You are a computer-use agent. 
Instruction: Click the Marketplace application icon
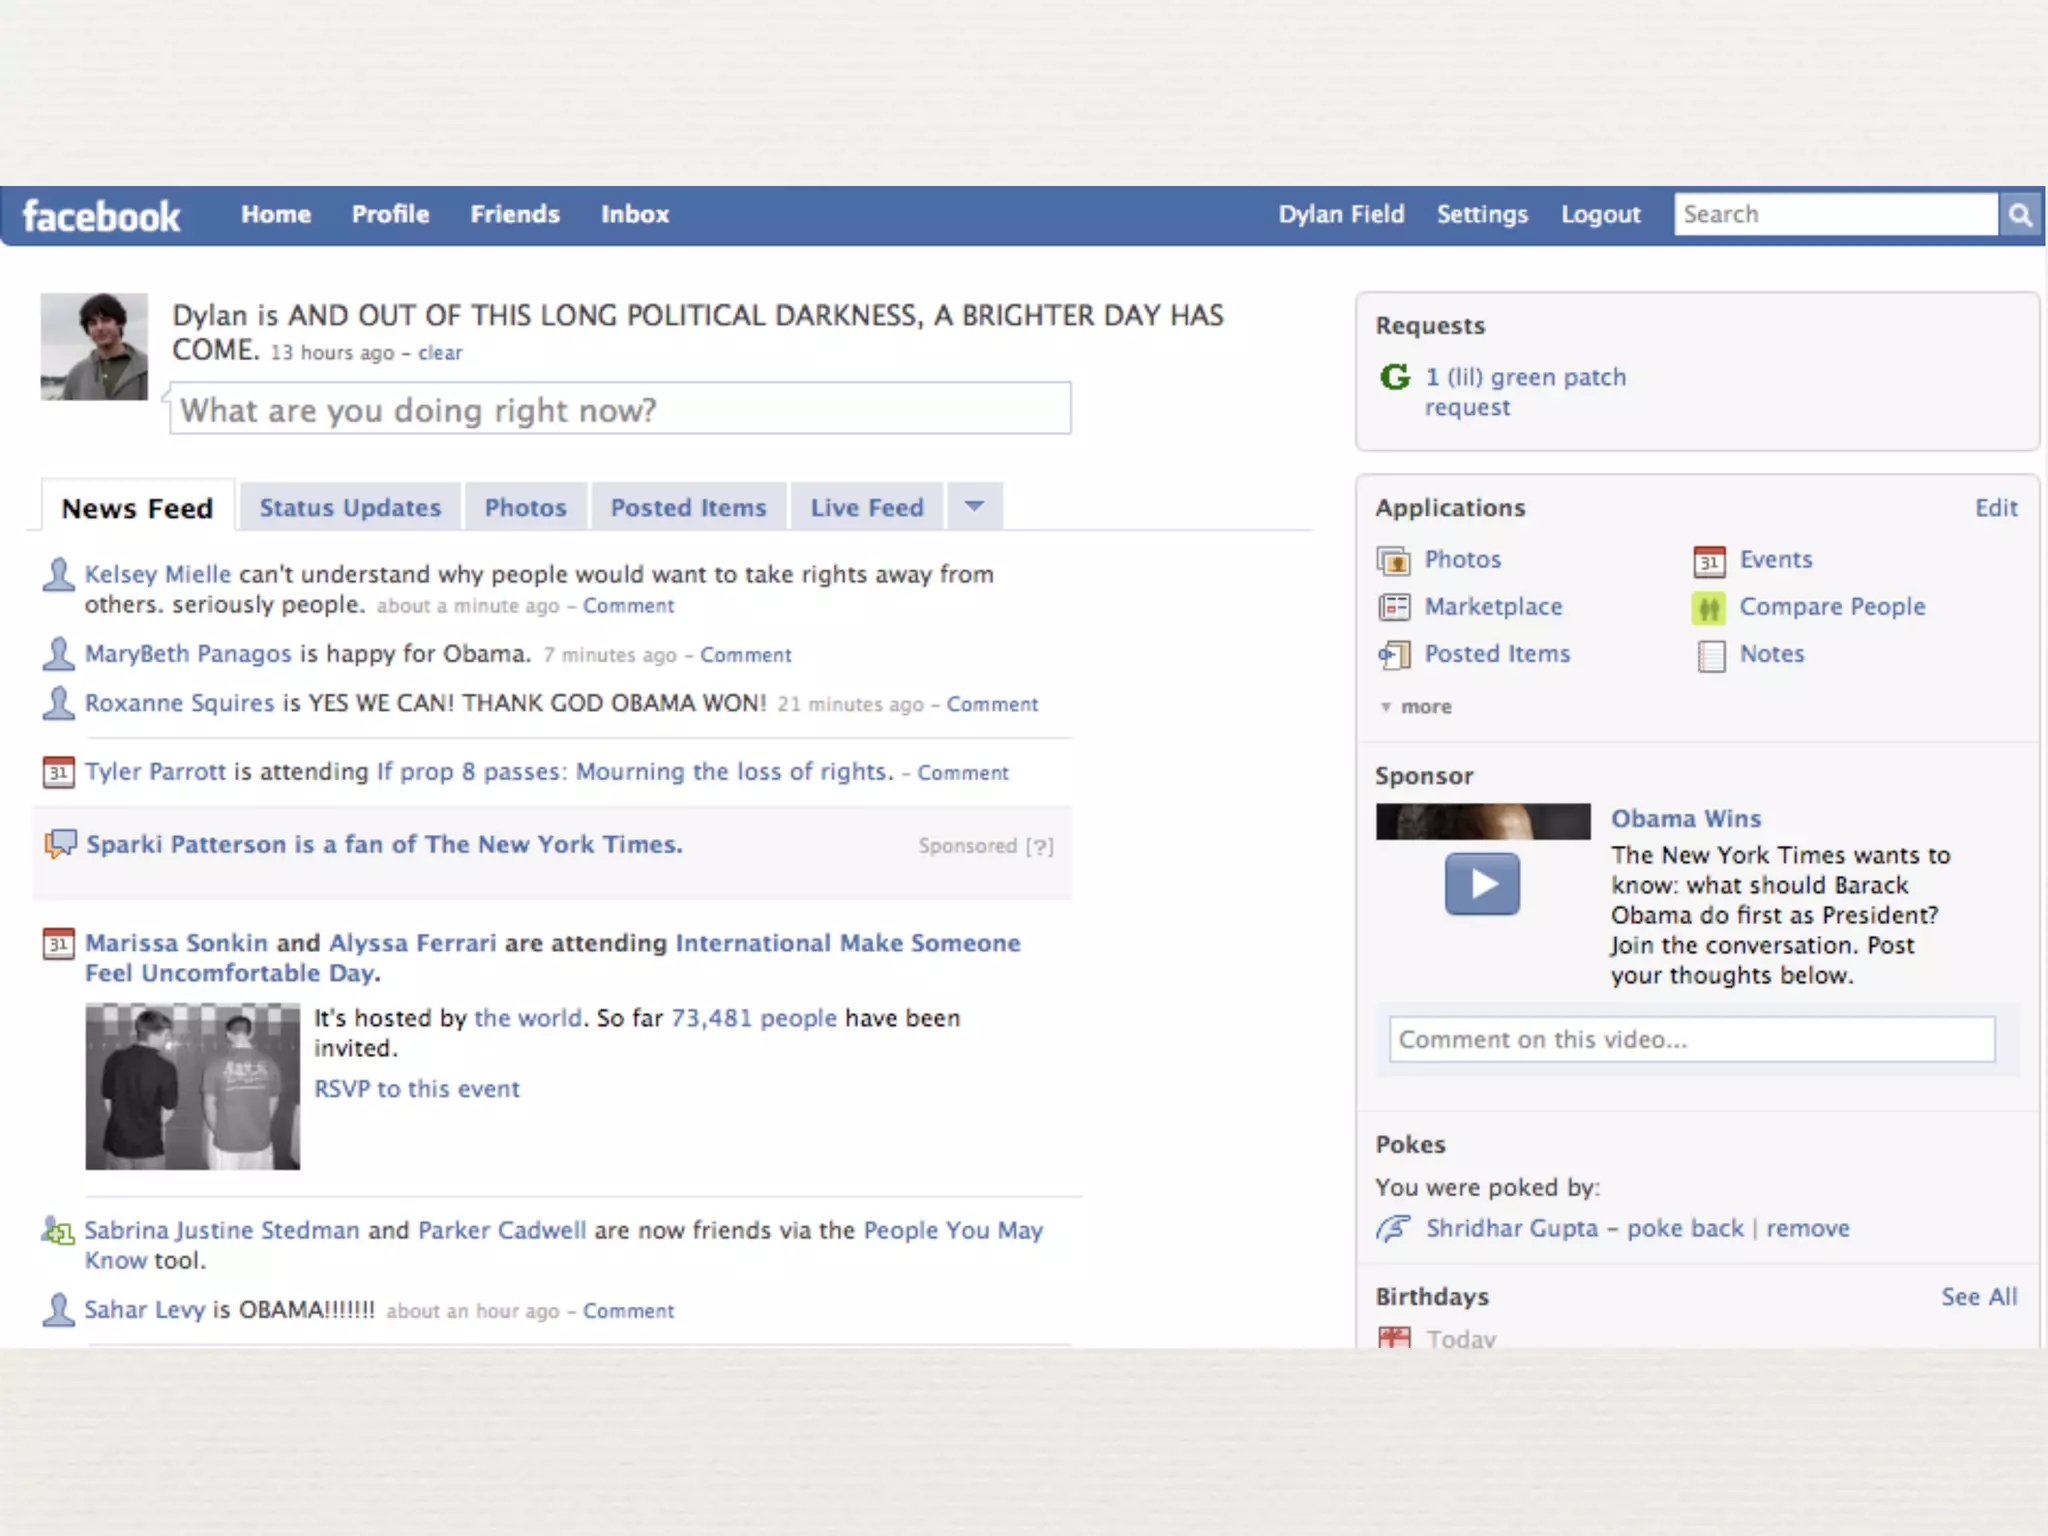tap(1393, 607)
